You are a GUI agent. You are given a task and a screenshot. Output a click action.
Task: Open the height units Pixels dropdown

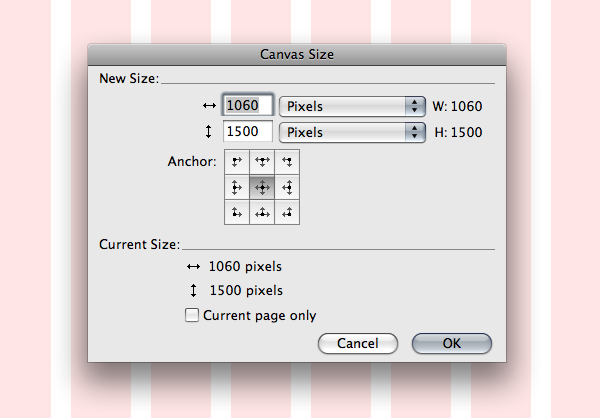(352, 132)
